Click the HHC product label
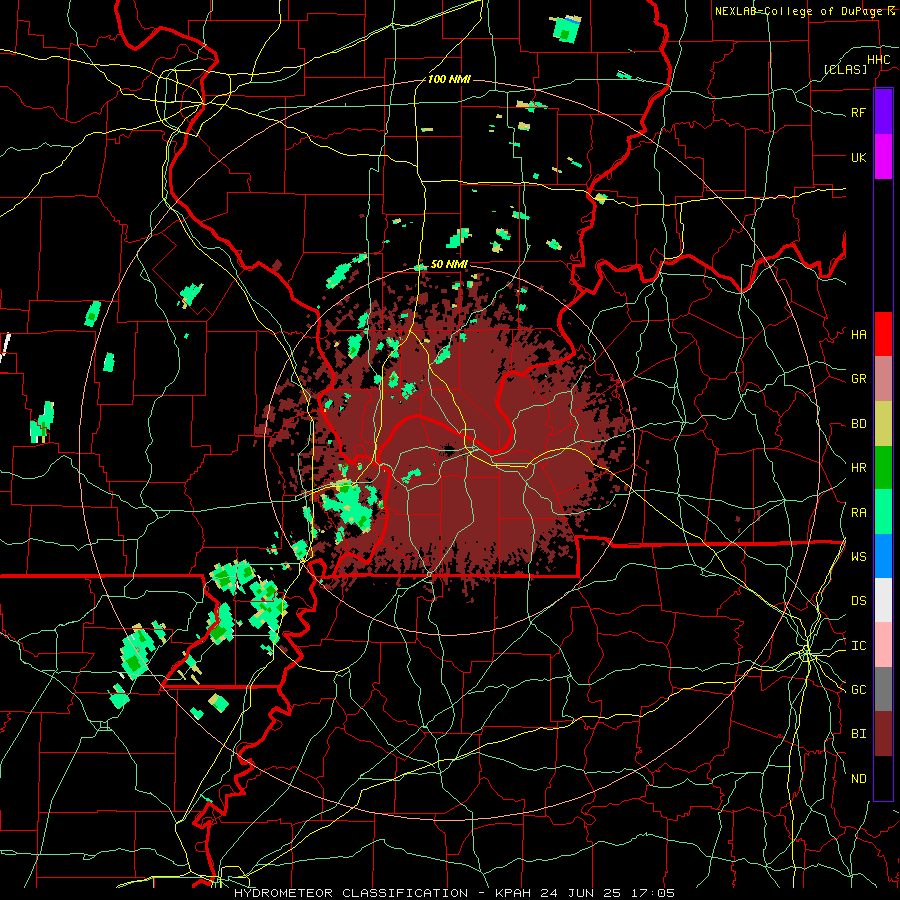Screen dimensions: 900x900 (x=879, y=60)
